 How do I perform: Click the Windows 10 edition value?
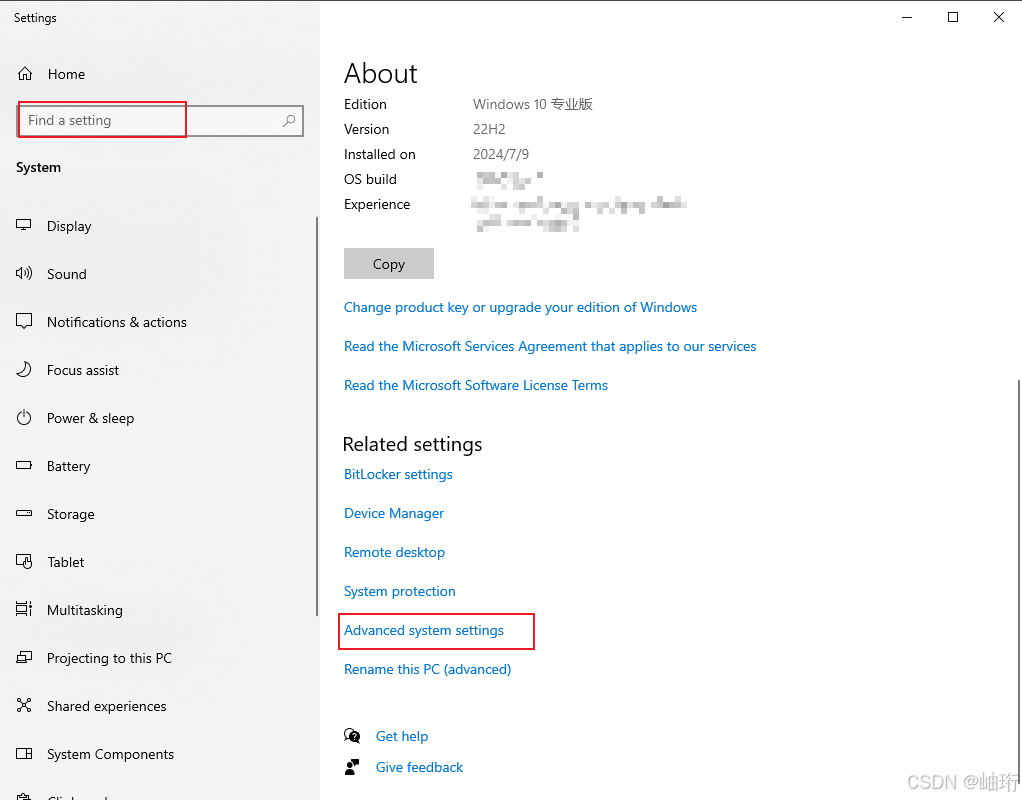pyautogui.click(x=533, y=104)
